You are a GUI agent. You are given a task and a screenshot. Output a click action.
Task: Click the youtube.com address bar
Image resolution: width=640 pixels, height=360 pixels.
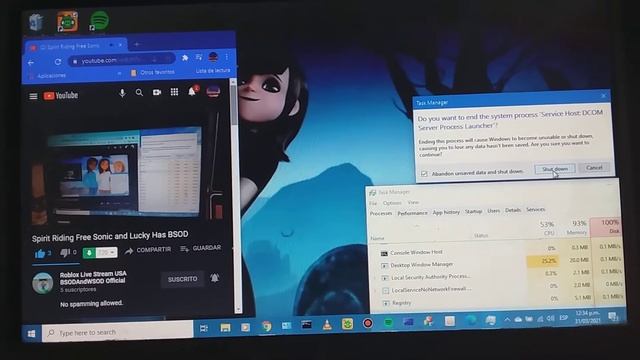[121, 60]
